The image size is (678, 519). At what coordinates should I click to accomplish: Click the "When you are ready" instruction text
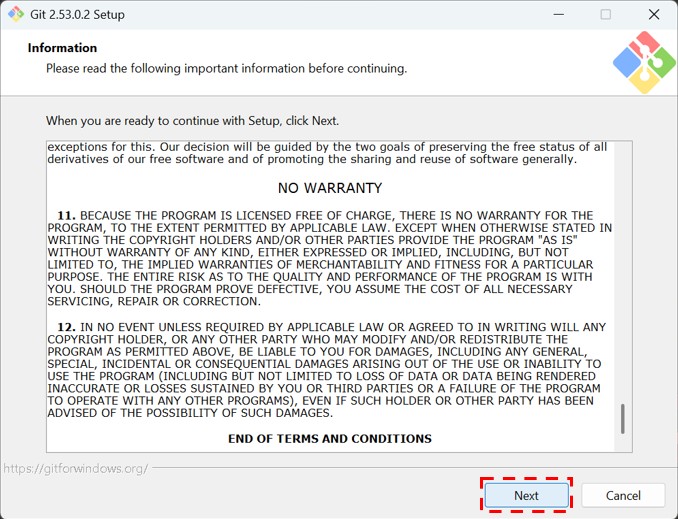192,121
